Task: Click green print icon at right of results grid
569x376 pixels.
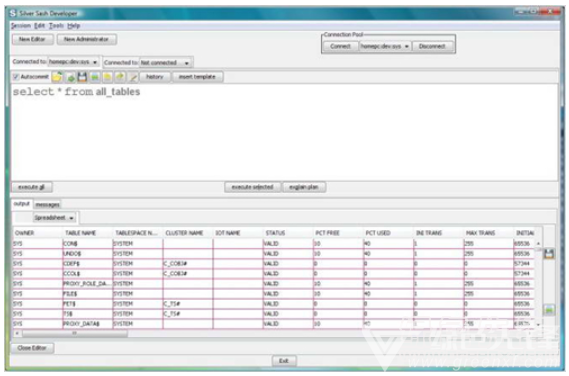Action: [x=549, y=310]
